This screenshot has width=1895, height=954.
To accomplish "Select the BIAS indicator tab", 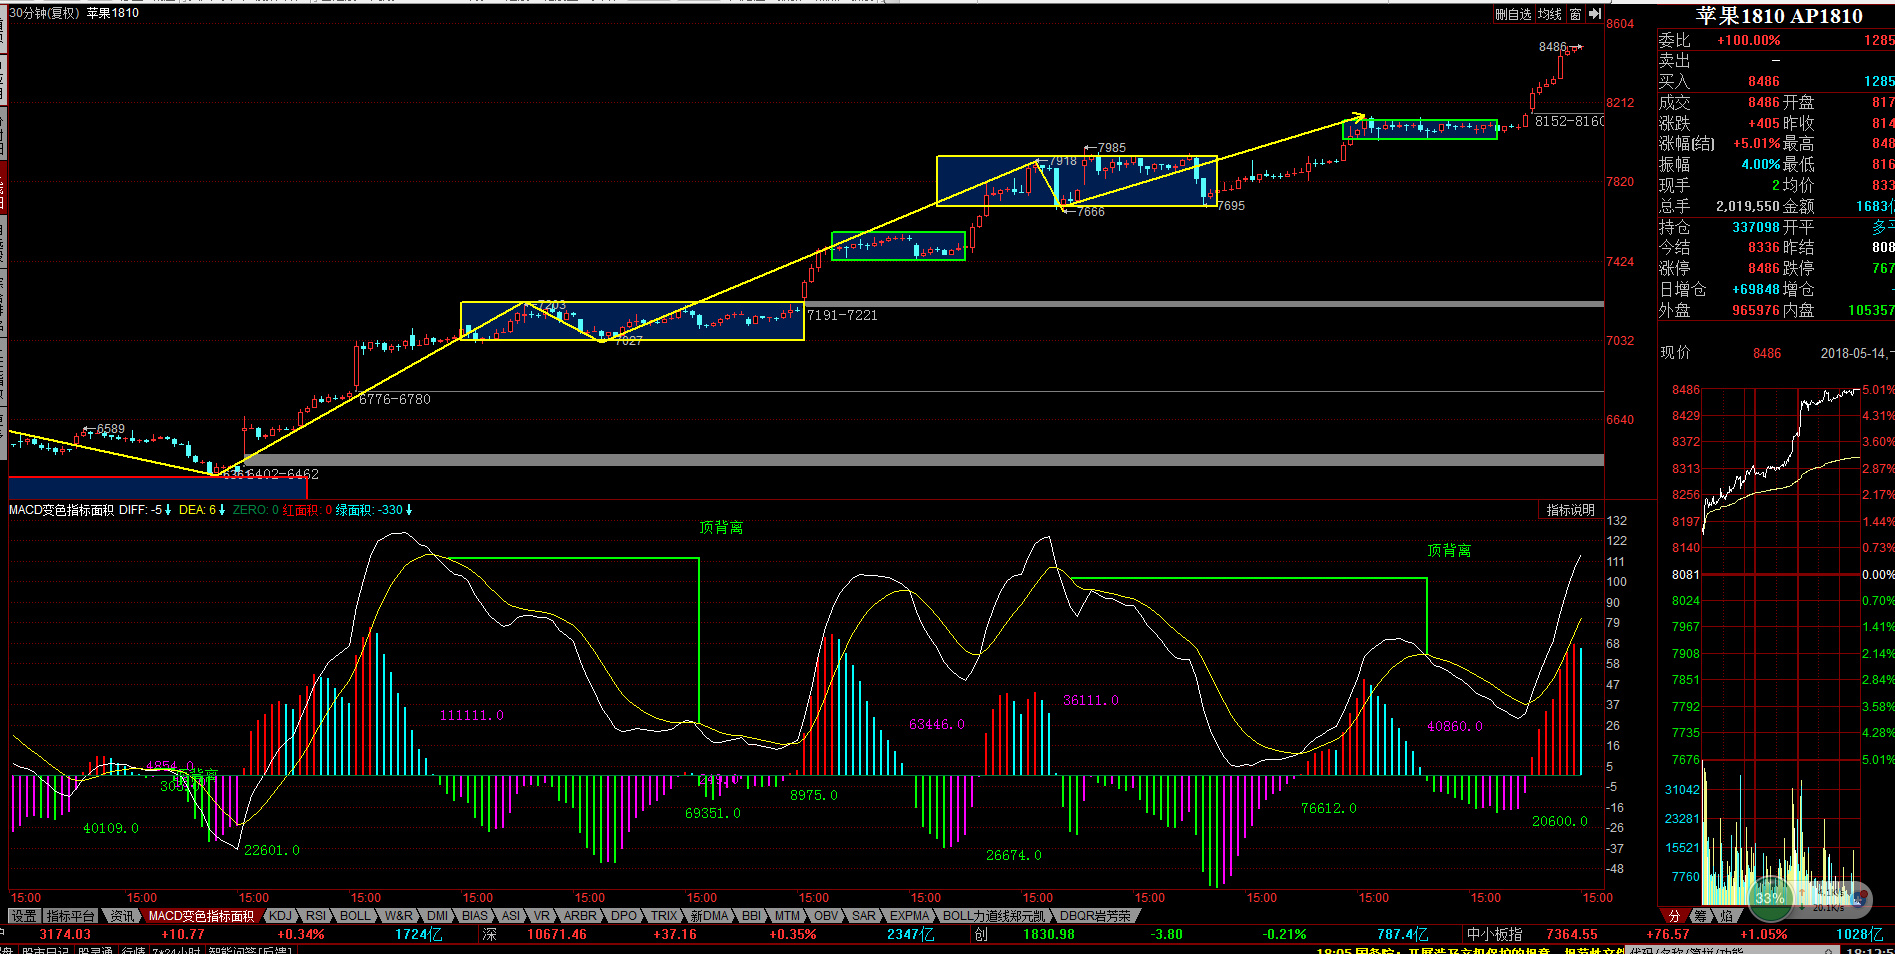I will [475, 916].
